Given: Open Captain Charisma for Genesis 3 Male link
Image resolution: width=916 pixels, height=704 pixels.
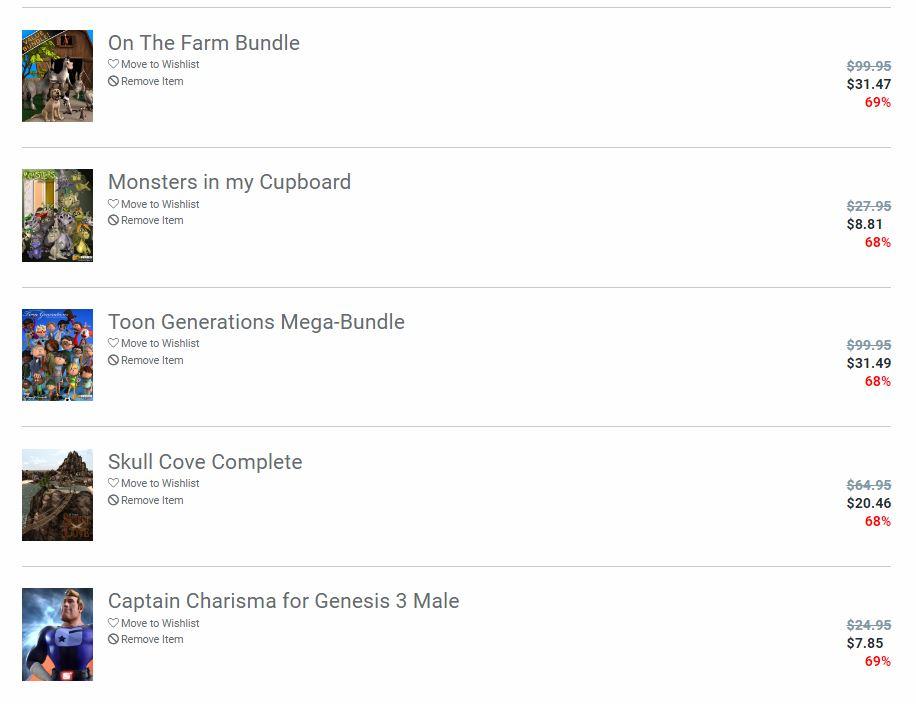Looking at the screenshot, I should coord(284,601).
